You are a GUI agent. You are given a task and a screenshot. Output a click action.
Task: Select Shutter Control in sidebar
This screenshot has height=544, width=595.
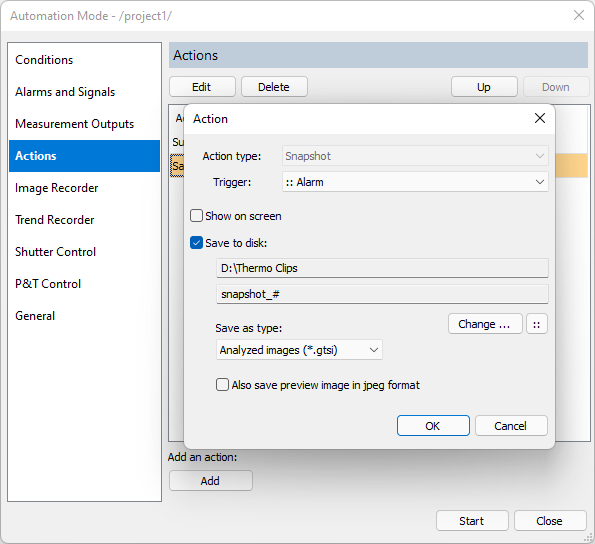pyautogui.click(x=84, y=252)
